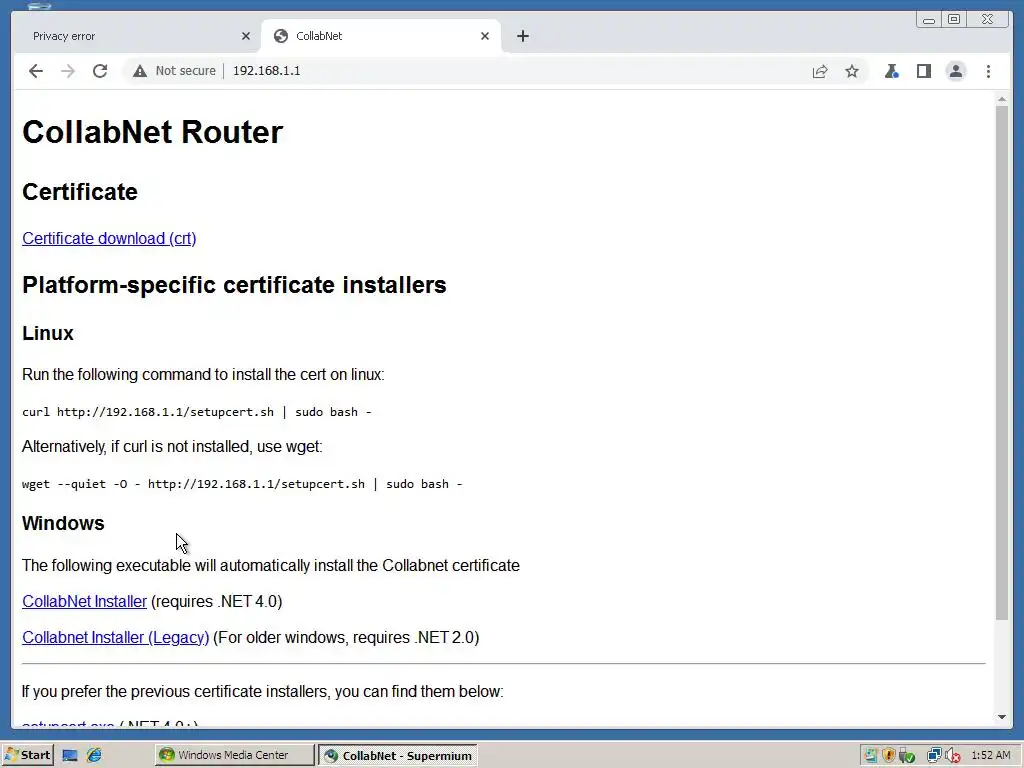Screen dimensions: 1024x768
Task: Click the scrollbar up arrow
Action: click(1002, 99)
